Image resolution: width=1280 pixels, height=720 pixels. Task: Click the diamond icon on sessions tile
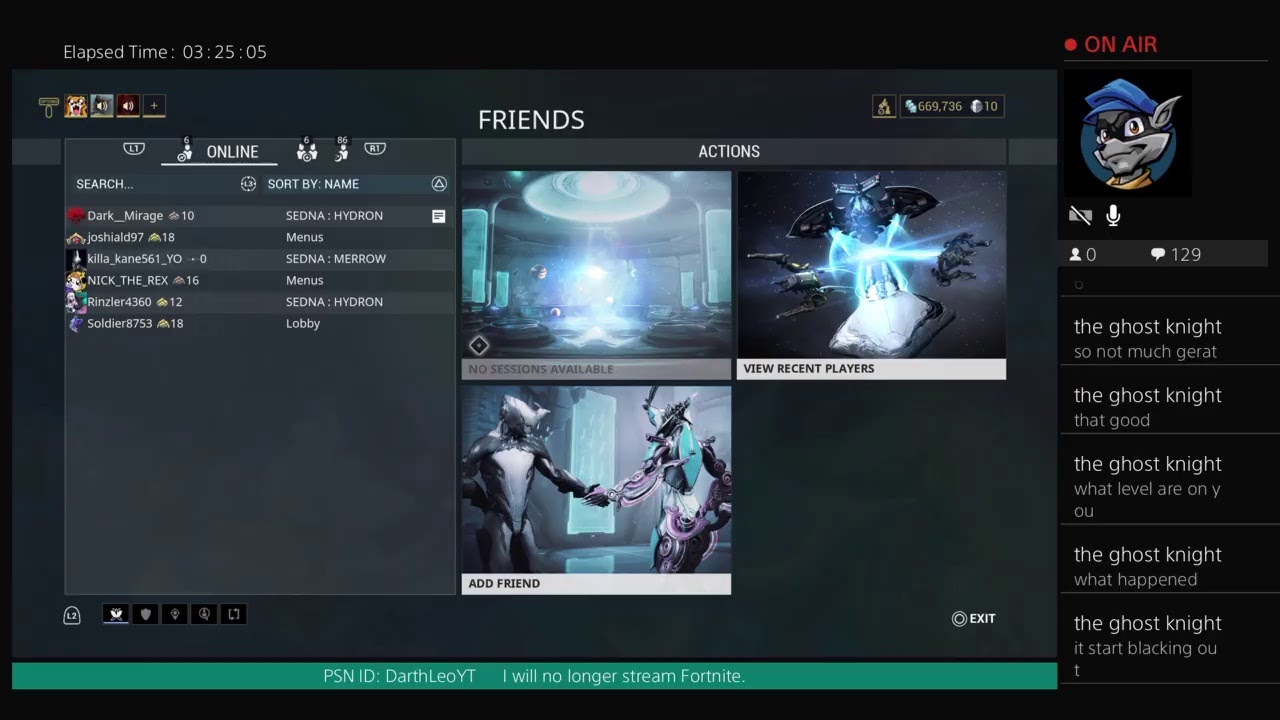click(x=479, y=345)
